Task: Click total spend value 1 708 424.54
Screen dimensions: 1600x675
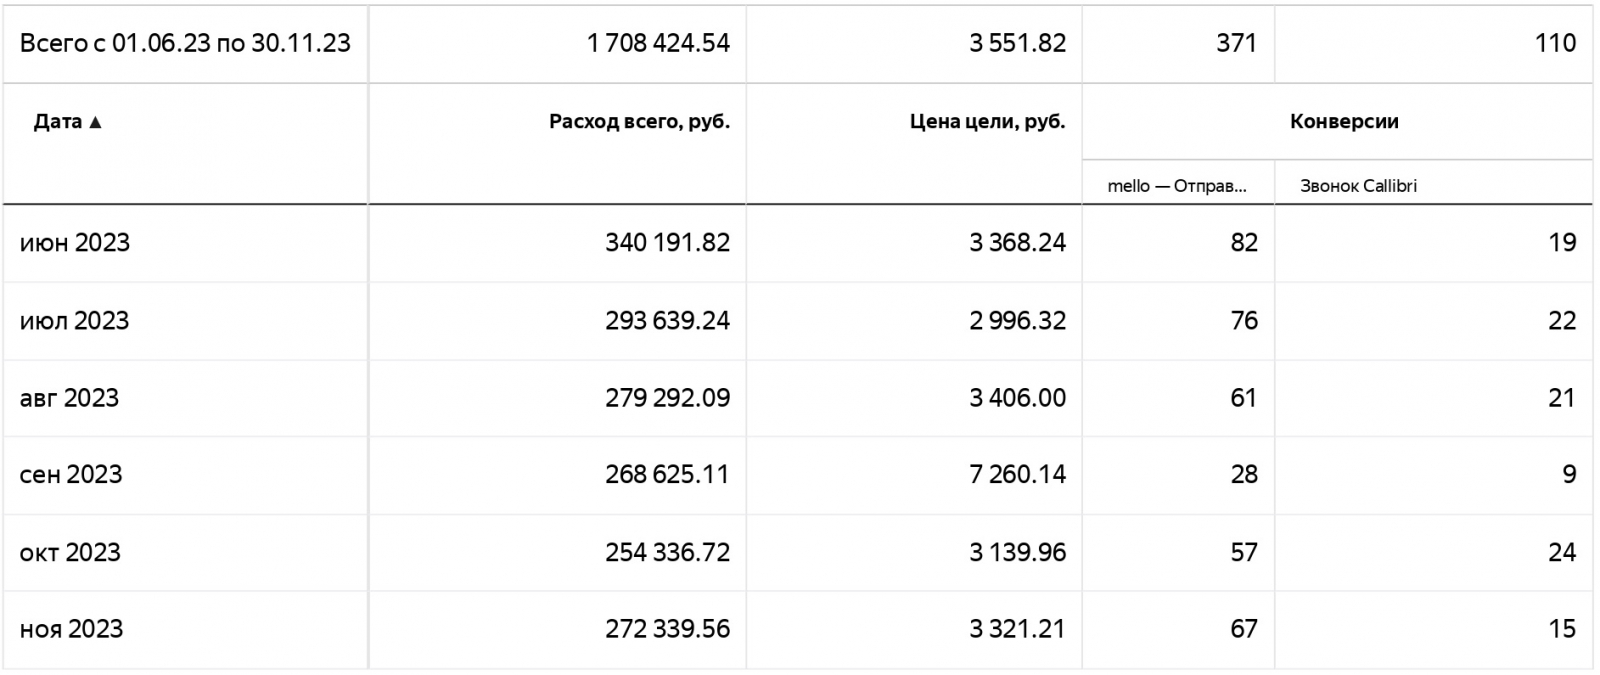Action: (x=658, y=43)
